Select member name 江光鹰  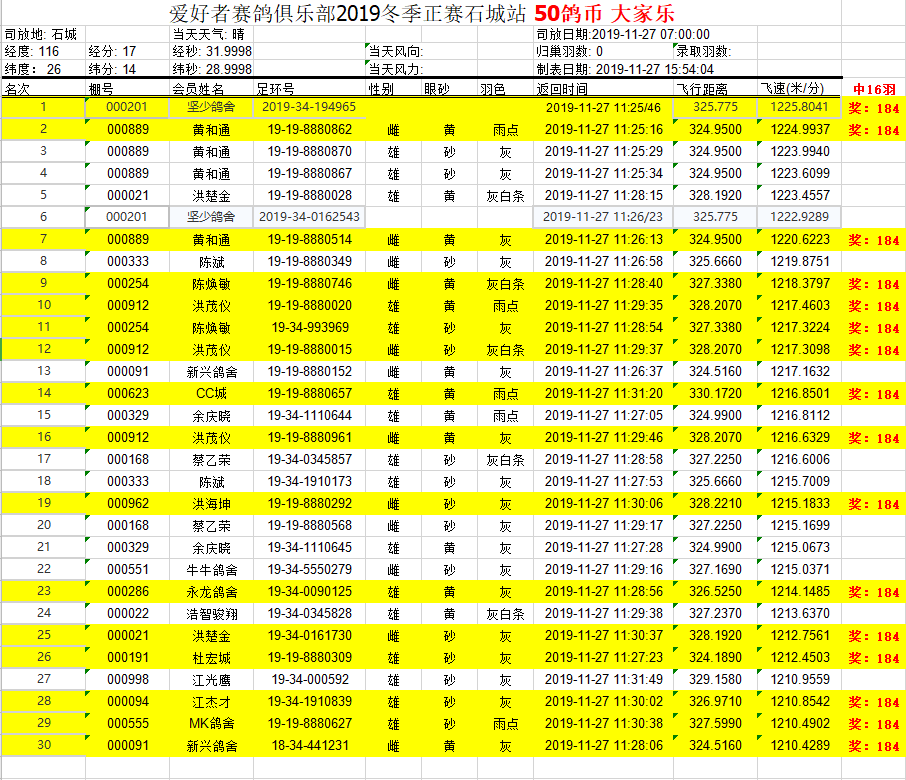tap(211, 679)
